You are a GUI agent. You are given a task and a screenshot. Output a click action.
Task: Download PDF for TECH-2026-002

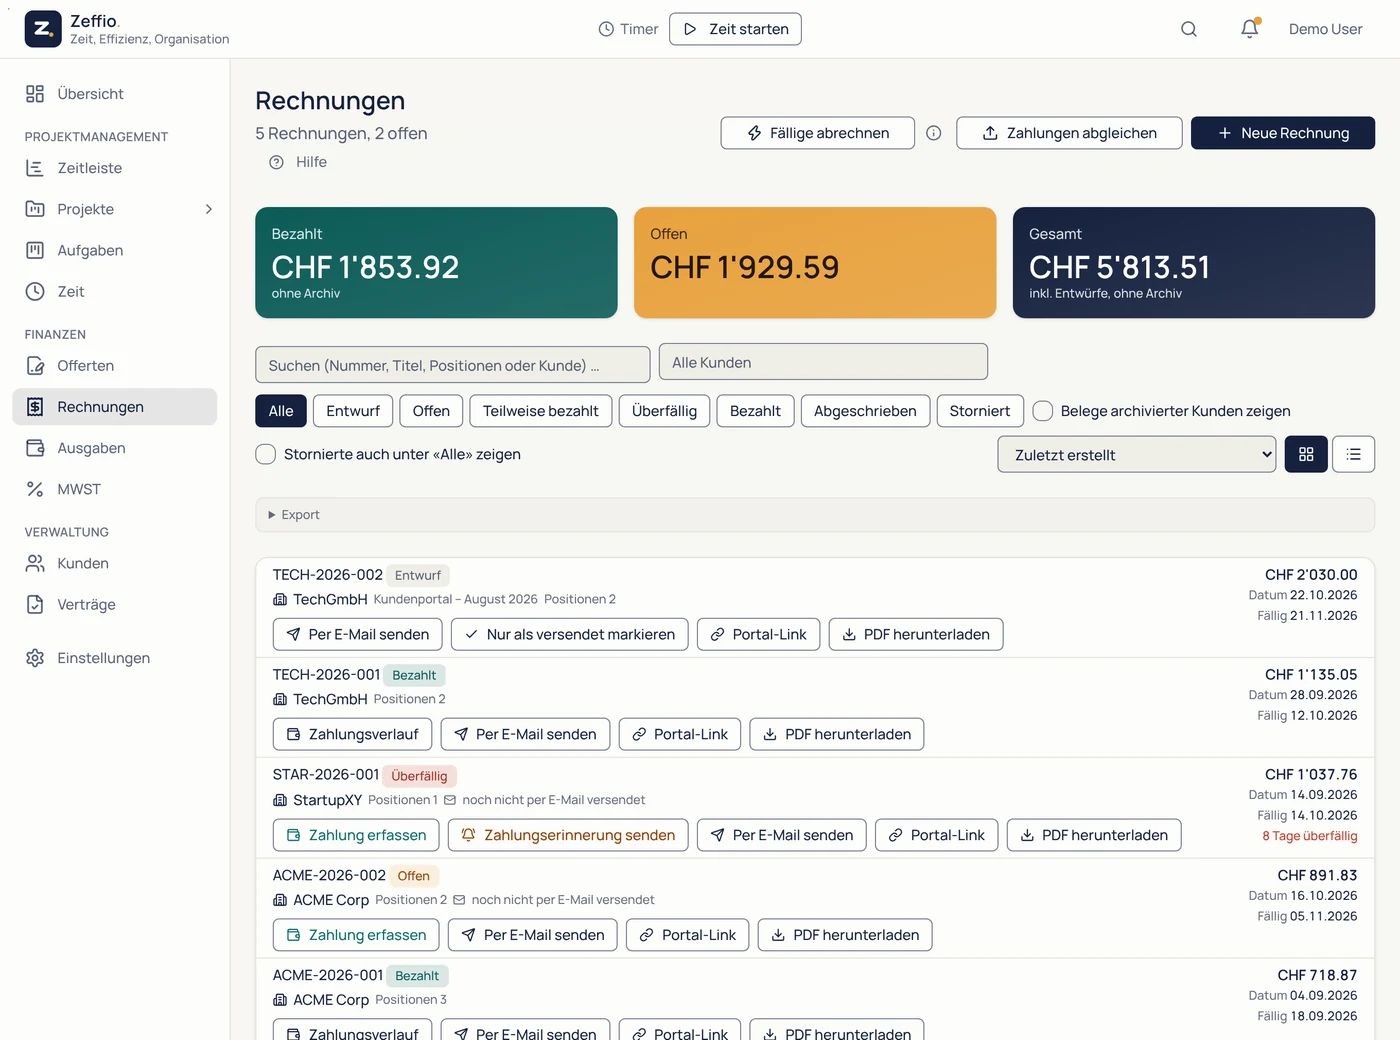coord(916,634)
